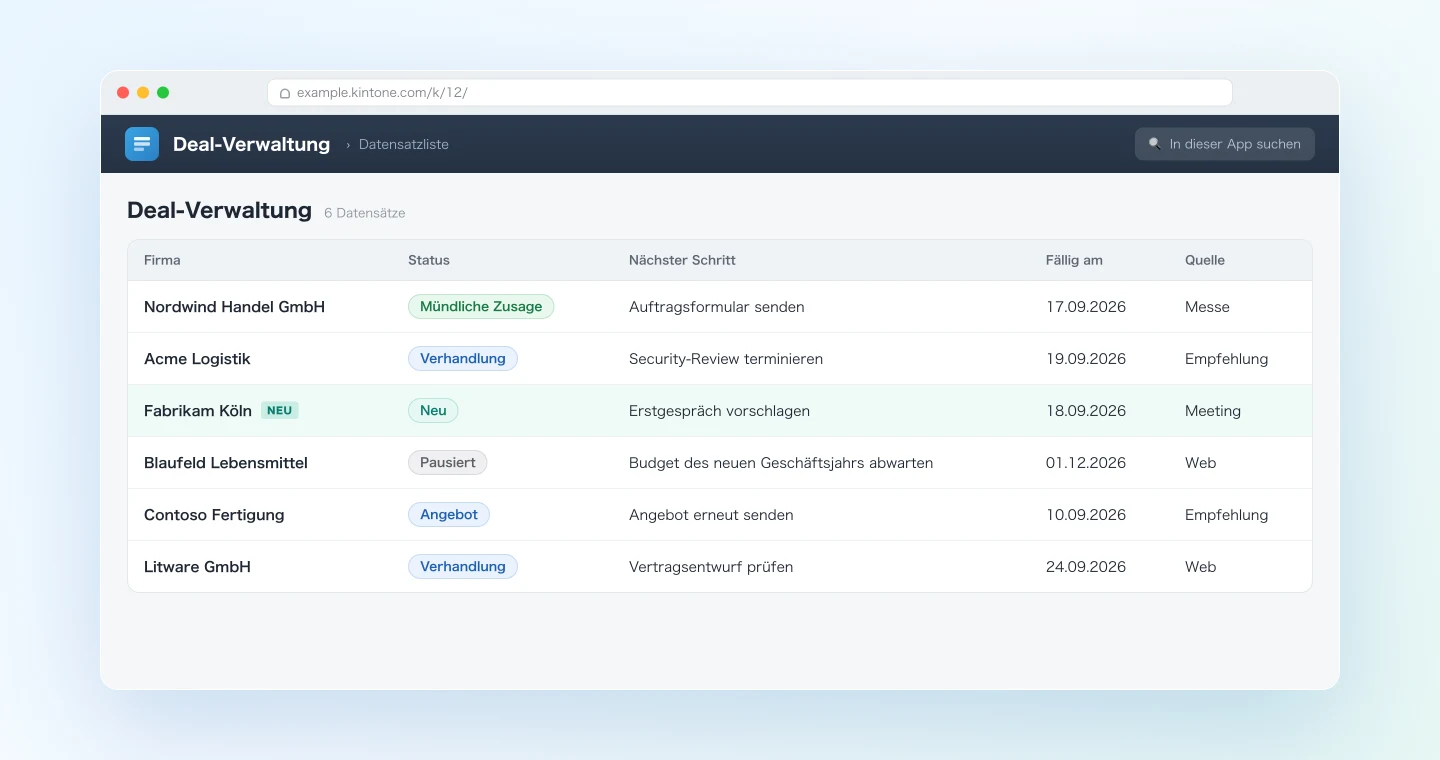Click the Quelle column header

(1205, 260)
